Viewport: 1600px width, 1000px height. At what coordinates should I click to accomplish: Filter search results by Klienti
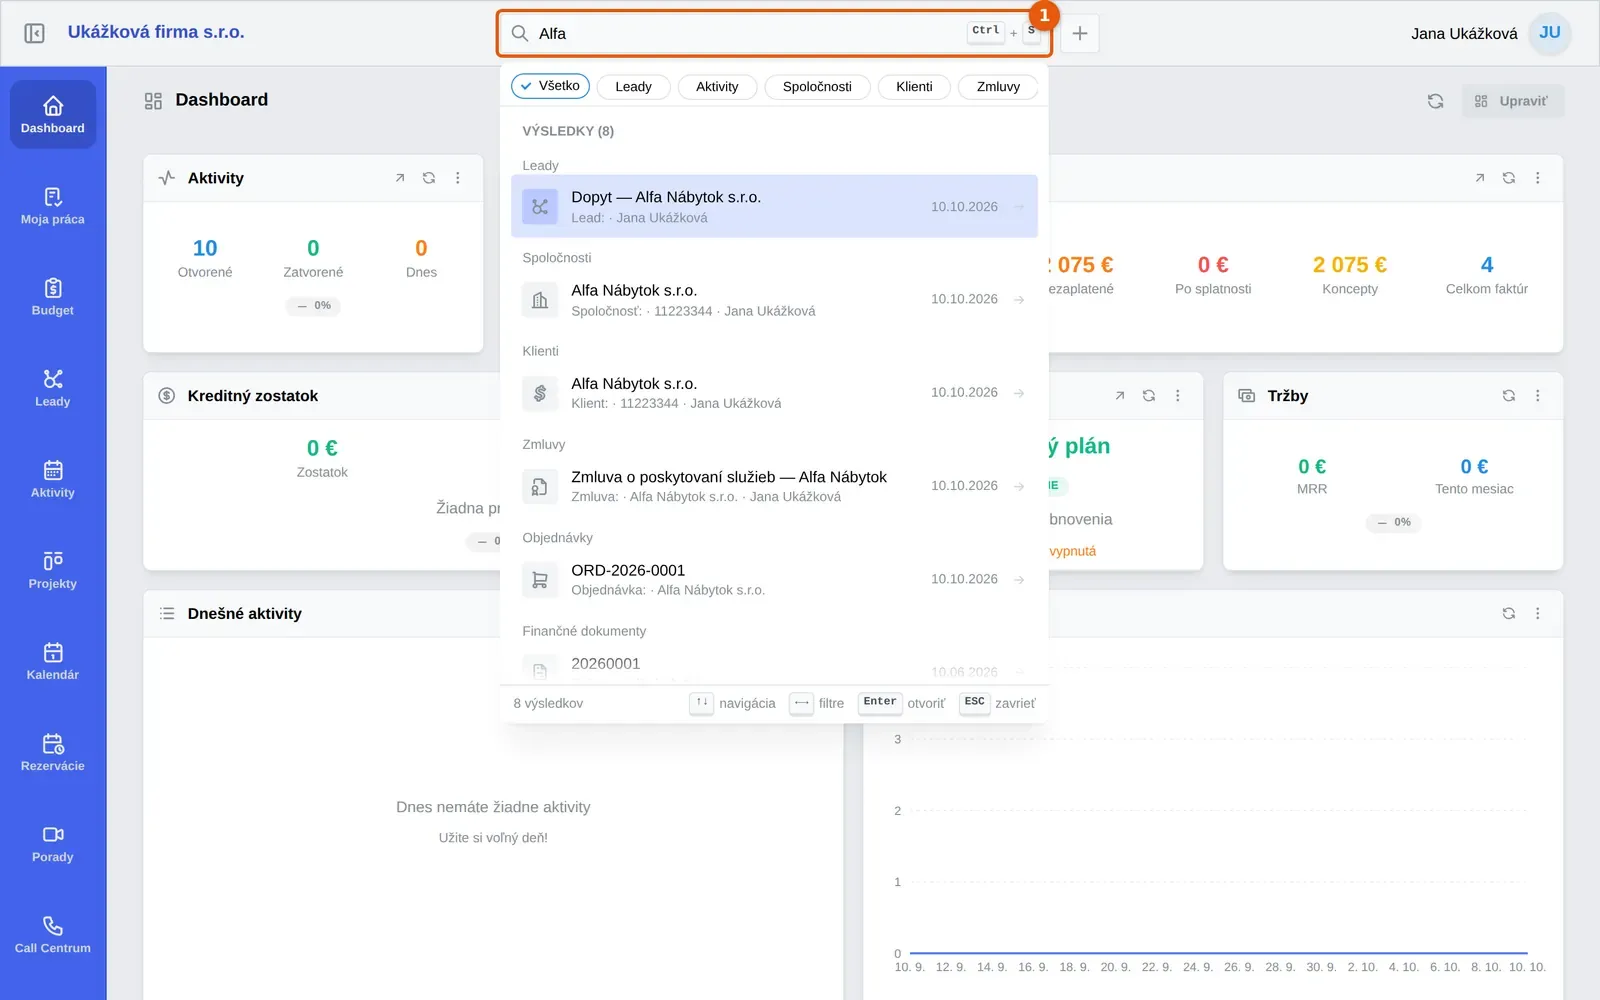pos(914,87)
